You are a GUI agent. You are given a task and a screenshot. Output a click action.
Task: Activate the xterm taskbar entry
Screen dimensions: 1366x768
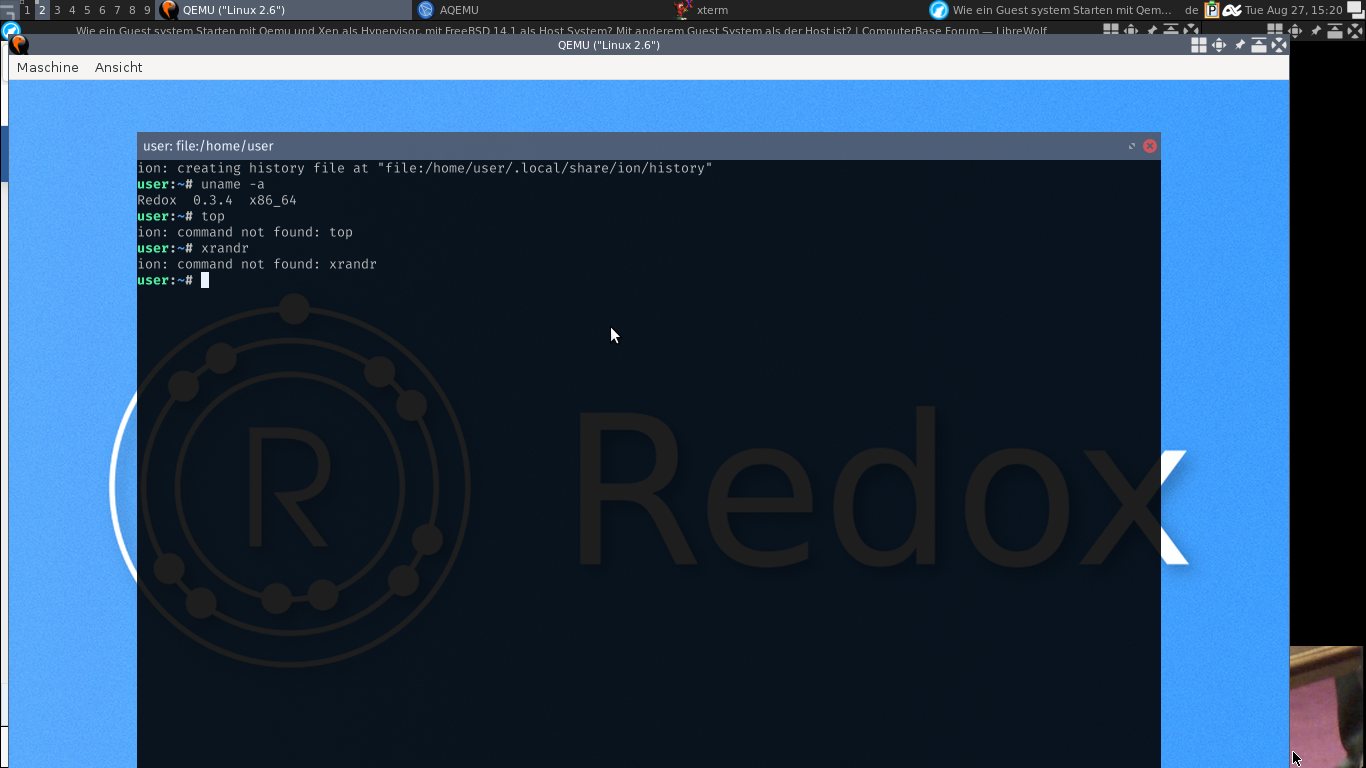coord(797,10)
